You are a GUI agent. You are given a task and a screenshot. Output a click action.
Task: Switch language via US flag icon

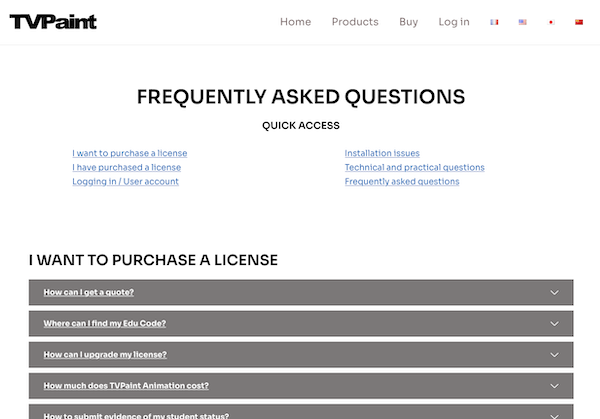coord(523,22)
